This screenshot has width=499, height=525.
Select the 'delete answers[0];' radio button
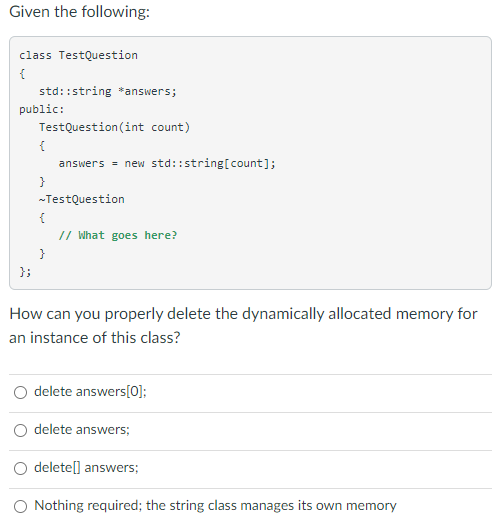pos(20,392)
